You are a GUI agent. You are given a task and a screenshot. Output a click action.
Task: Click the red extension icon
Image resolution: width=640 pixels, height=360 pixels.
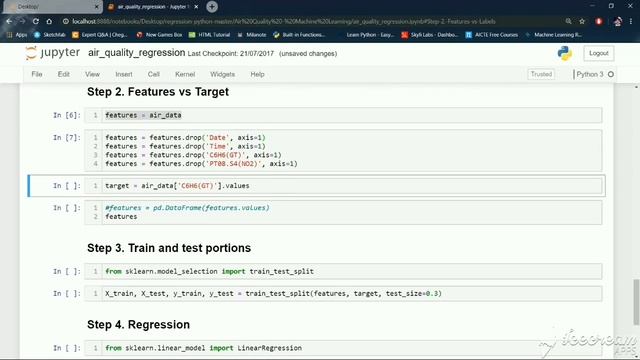[599, 21]
